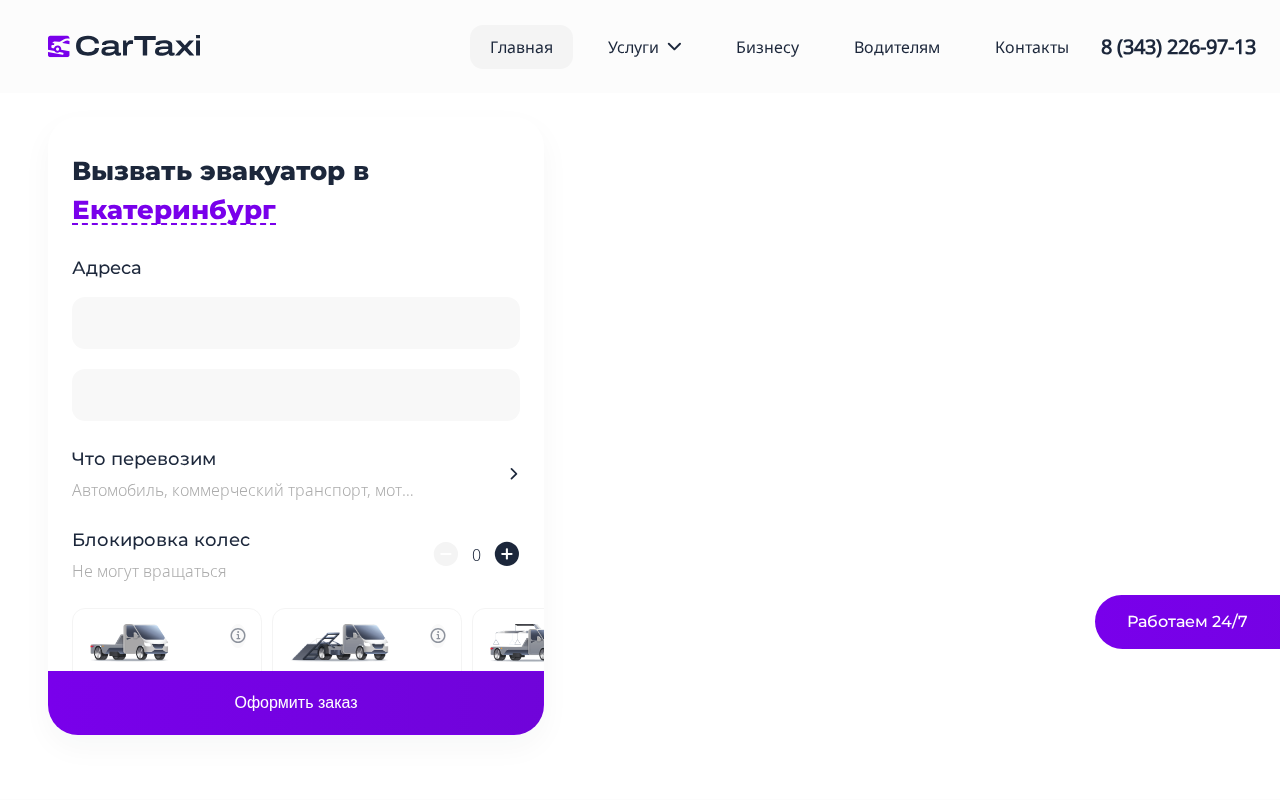The width and height of the screenshot is (1280, 800).
Task: Select the third crane tow truck card
Action: (x=508, y=640)
